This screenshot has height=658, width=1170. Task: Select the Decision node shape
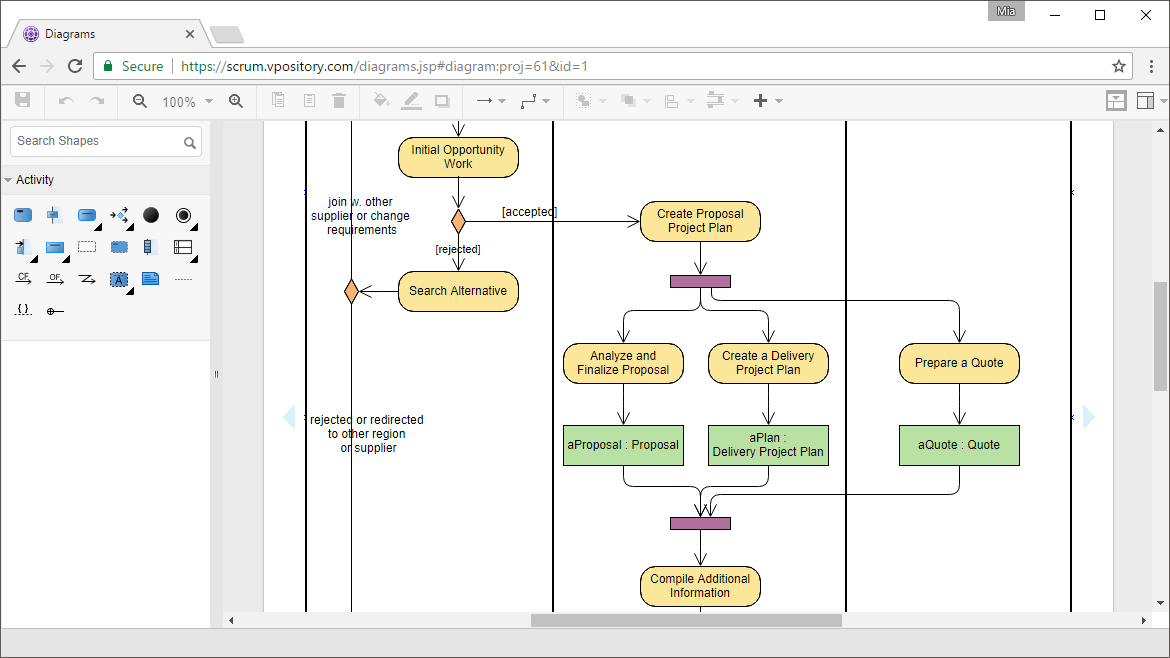(x=119, y=216)
